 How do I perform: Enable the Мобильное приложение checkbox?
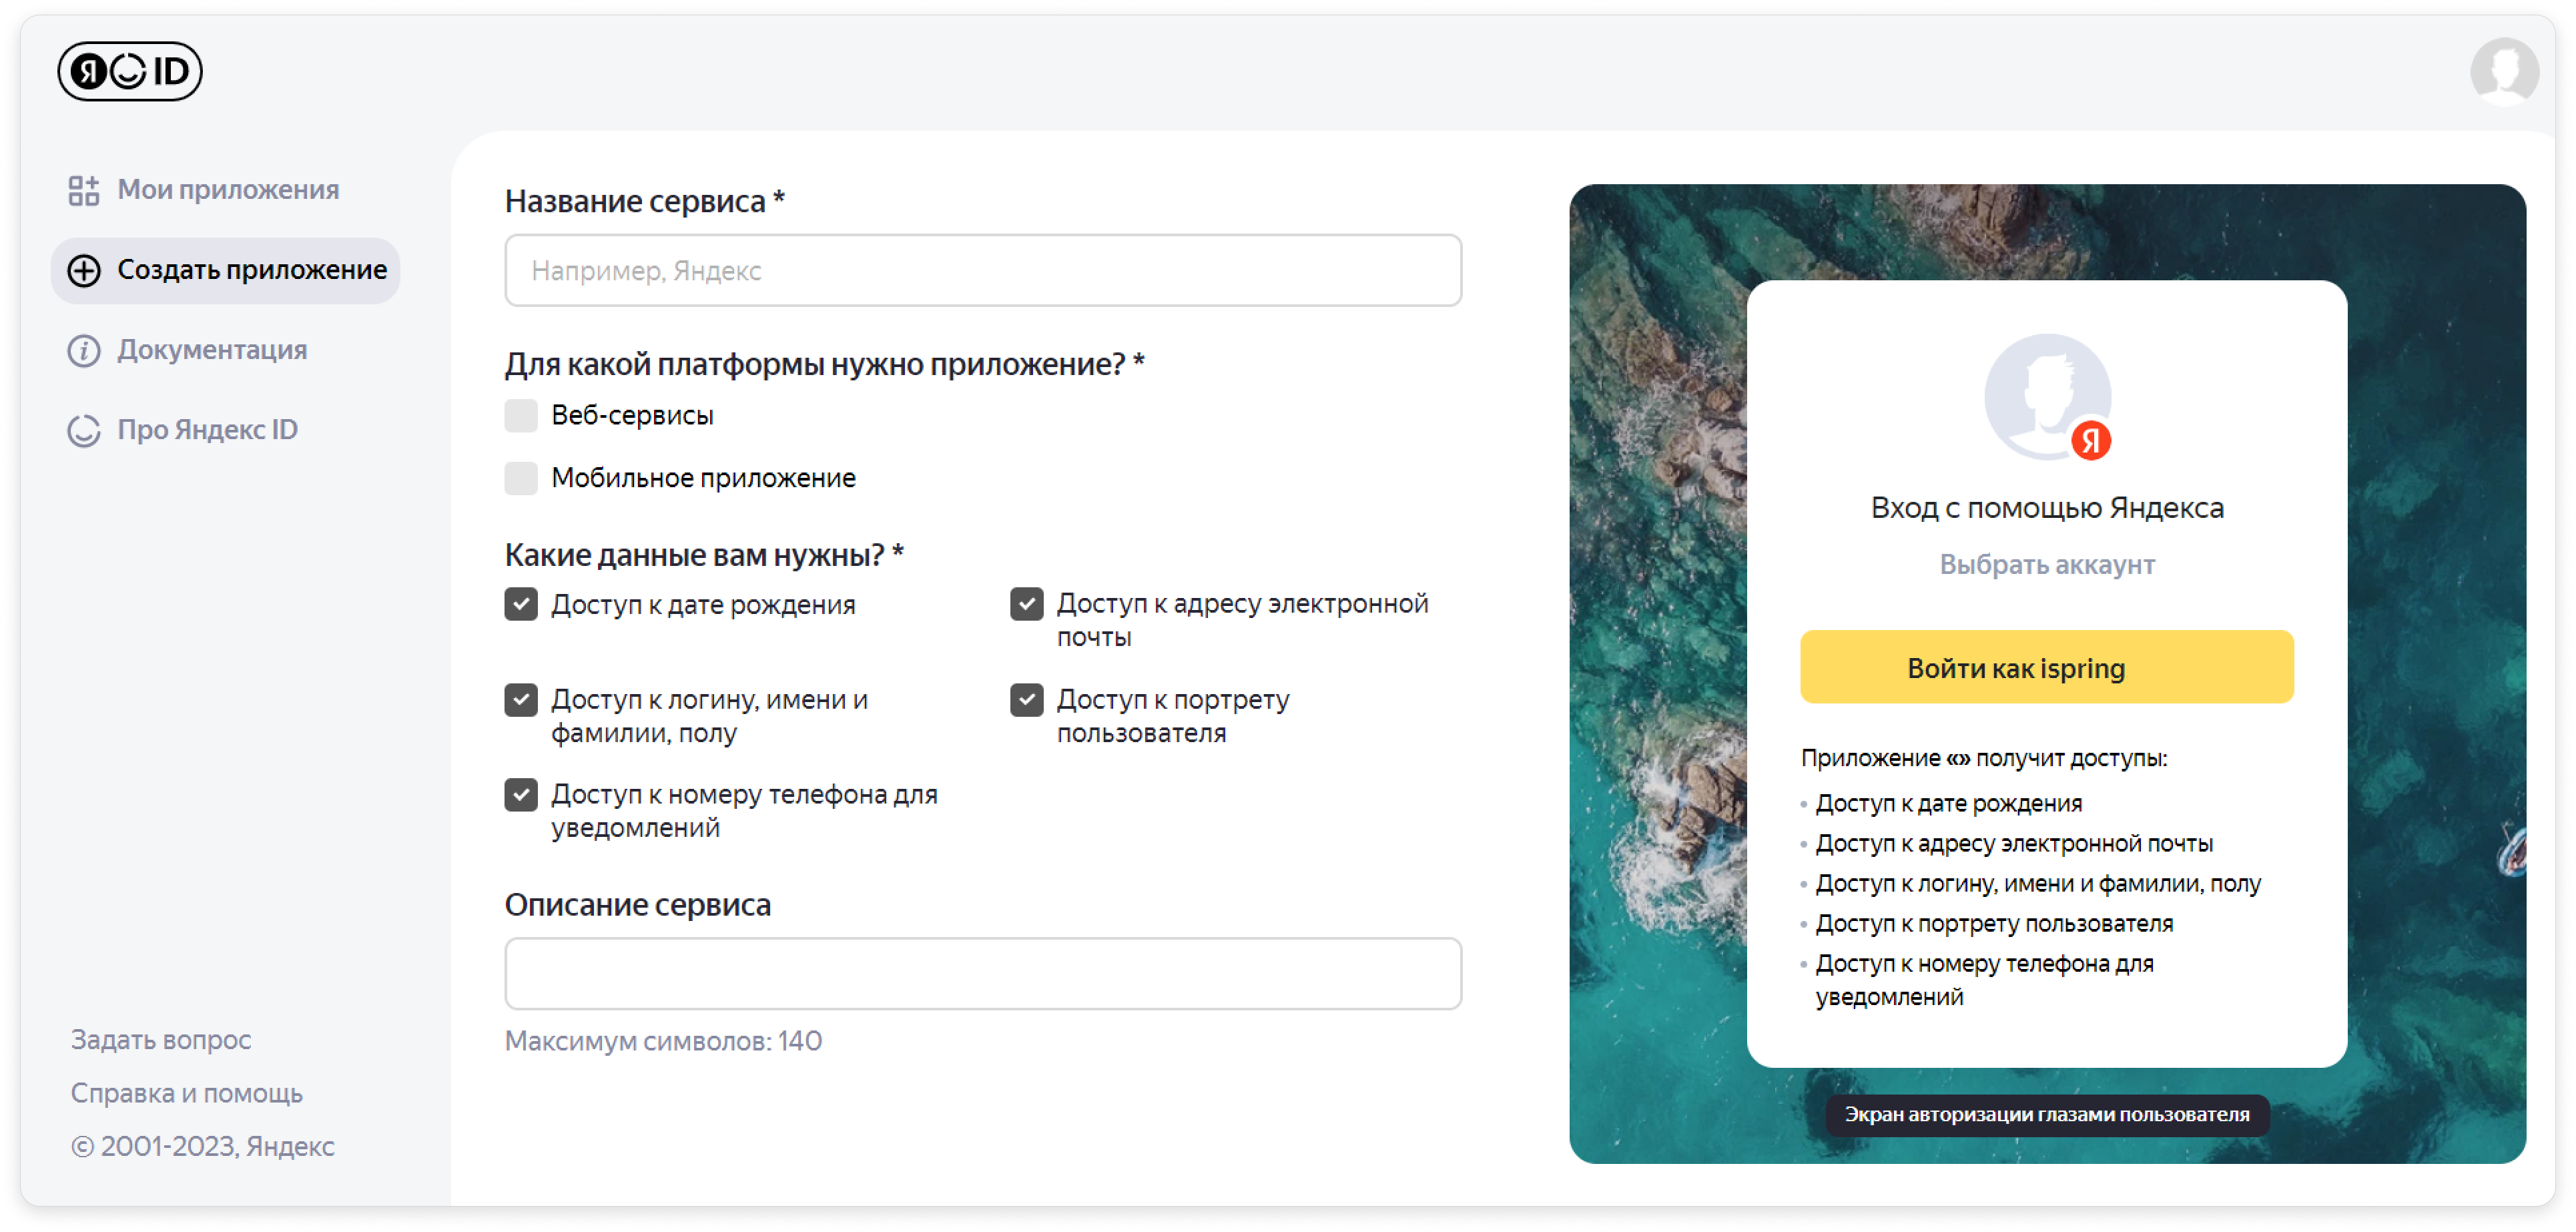(521, 479)
